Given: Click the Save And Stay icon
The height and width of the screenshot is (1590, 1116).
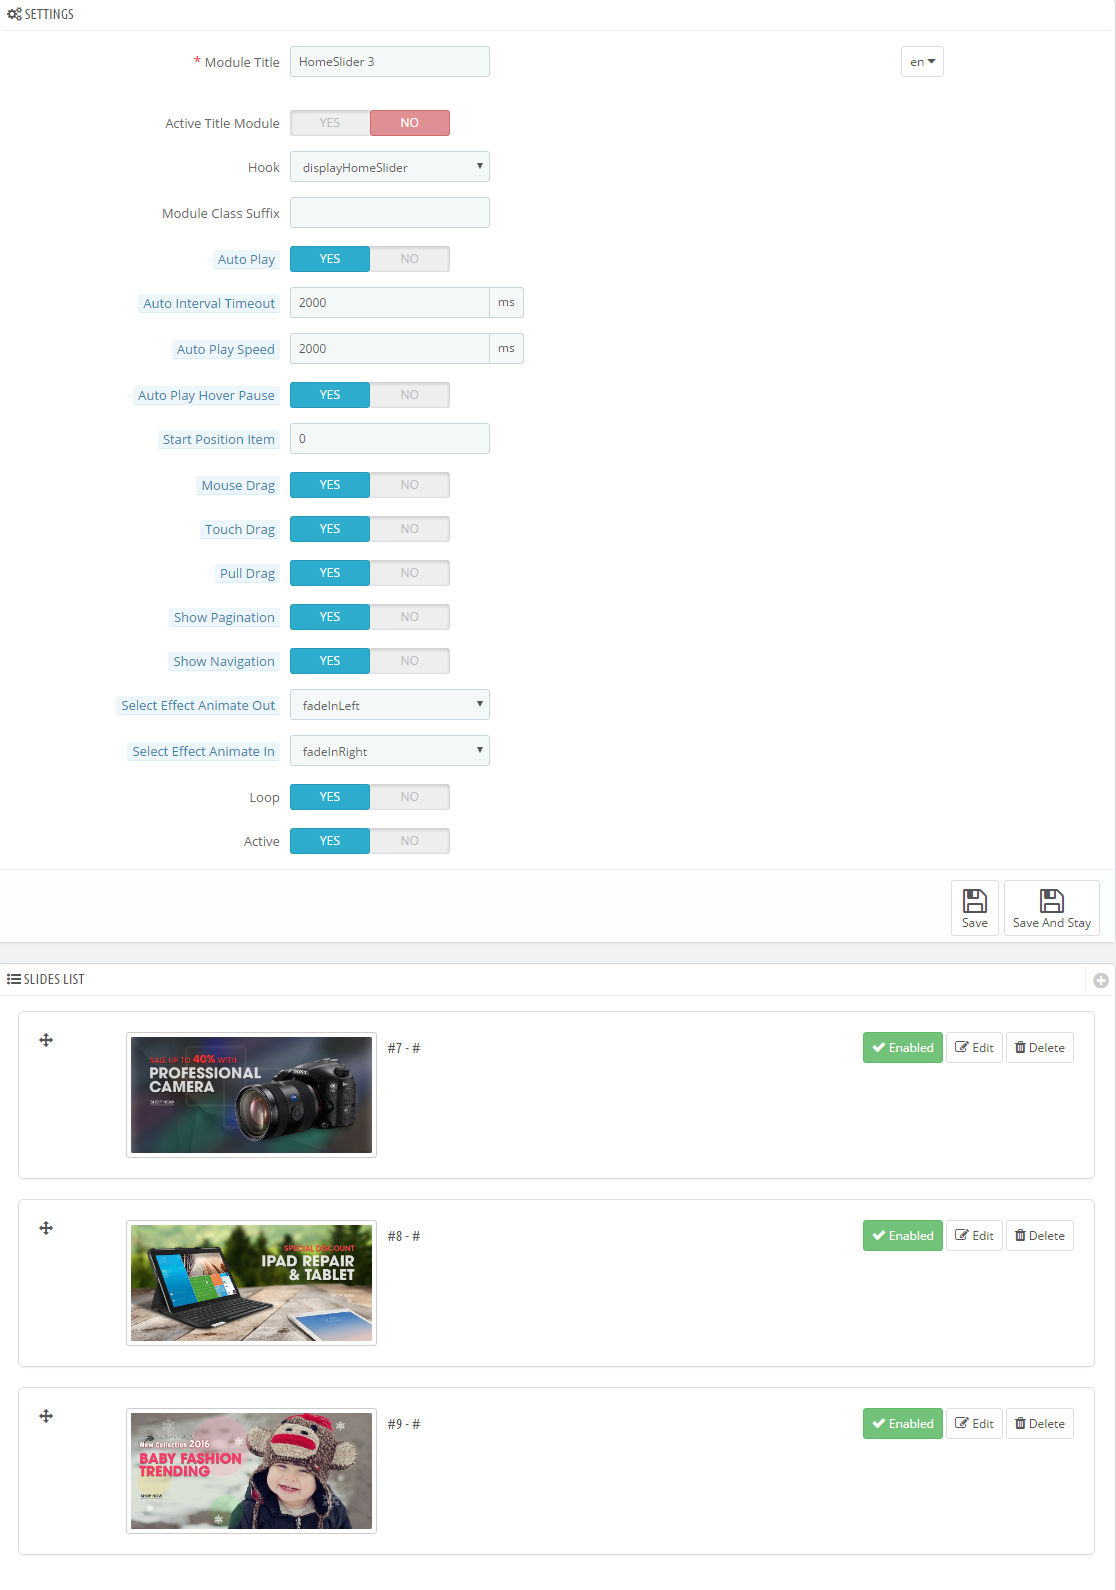Looking at the screenshot, I should (x=1051, y=901).
